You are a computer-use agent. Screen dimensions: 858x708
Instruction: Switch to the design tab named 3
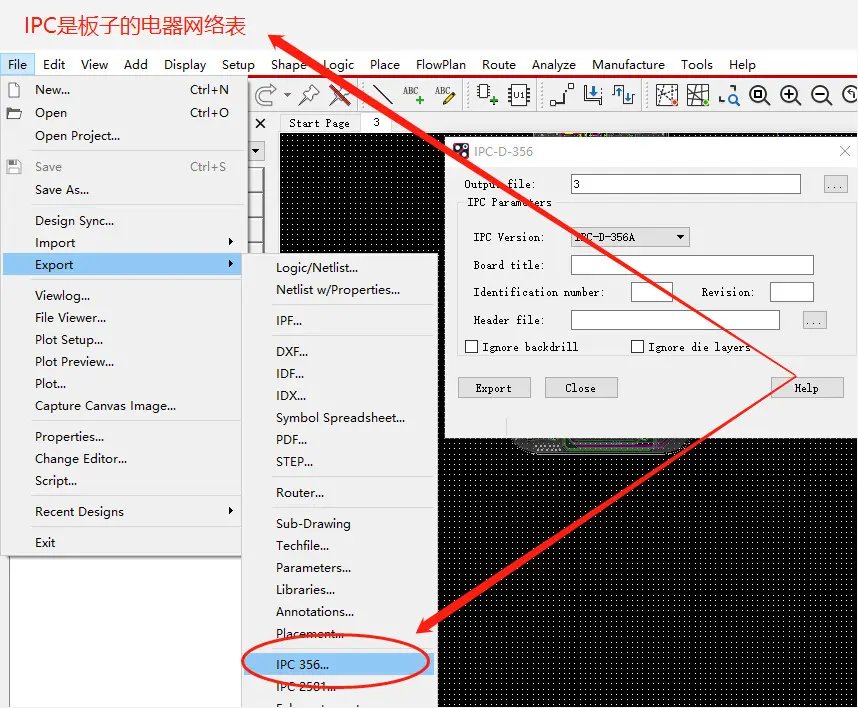click(376, 123)
